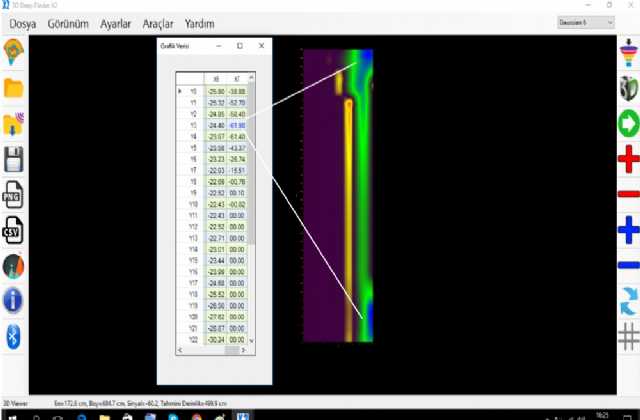Click the Windows Start button
Screen dimensions: 640x420
8,414
